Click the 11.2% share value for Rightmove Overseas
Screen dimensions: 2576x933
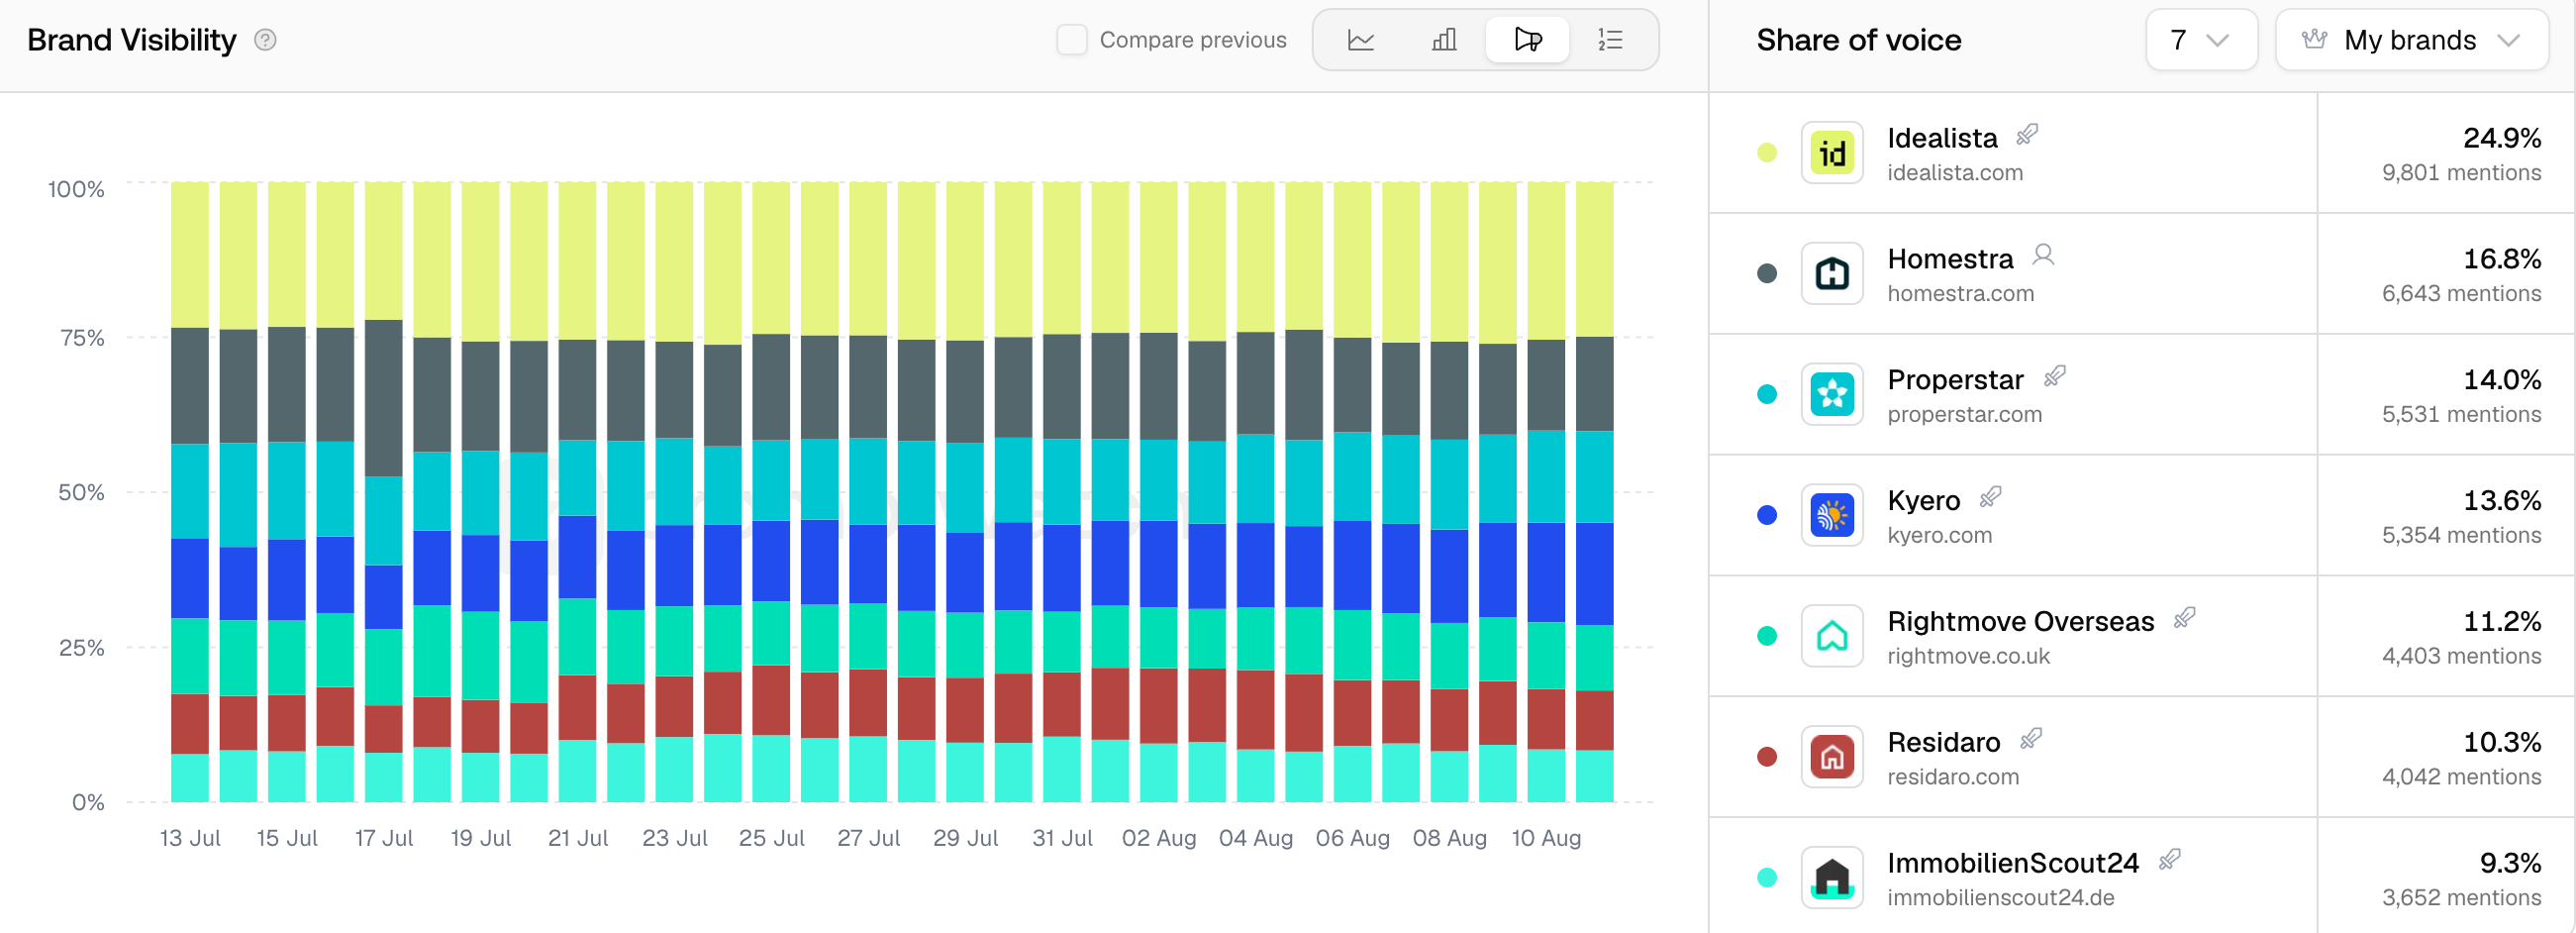[x=2502, y=622]
